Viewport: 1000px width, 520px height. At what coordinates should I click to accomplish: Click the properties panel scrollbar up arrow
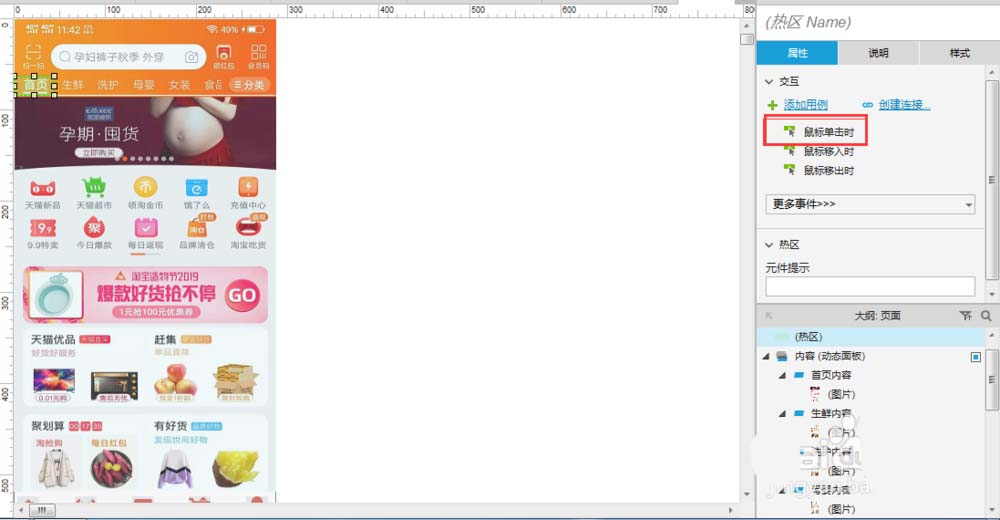[x=992, y=72]
